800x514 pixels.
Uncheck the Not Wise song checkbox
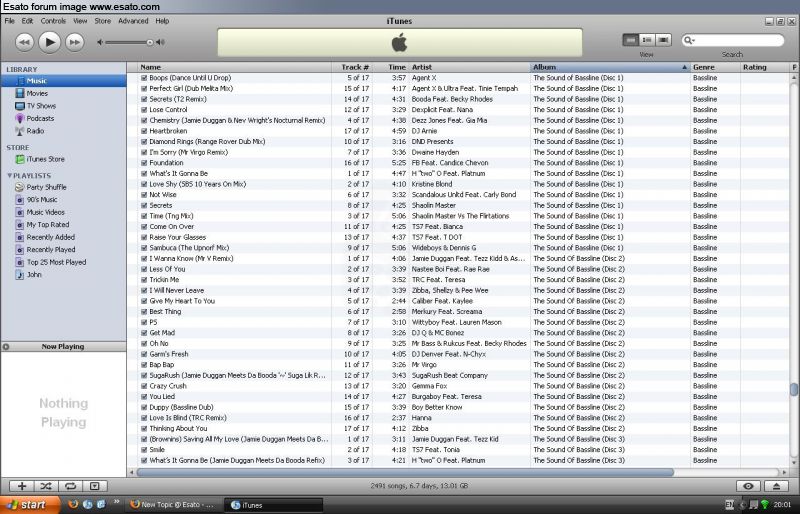click(144, 195)
